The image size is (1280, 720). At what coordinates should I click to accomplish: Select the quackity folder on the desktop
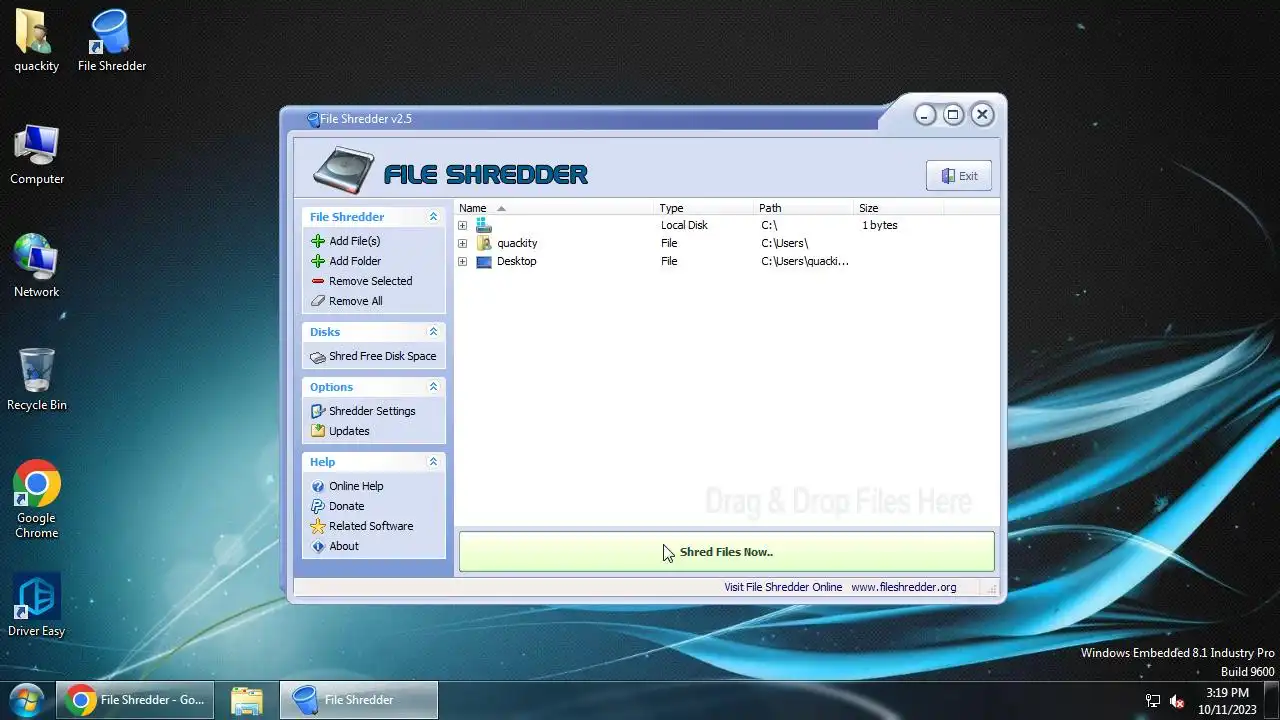(36, 41)
